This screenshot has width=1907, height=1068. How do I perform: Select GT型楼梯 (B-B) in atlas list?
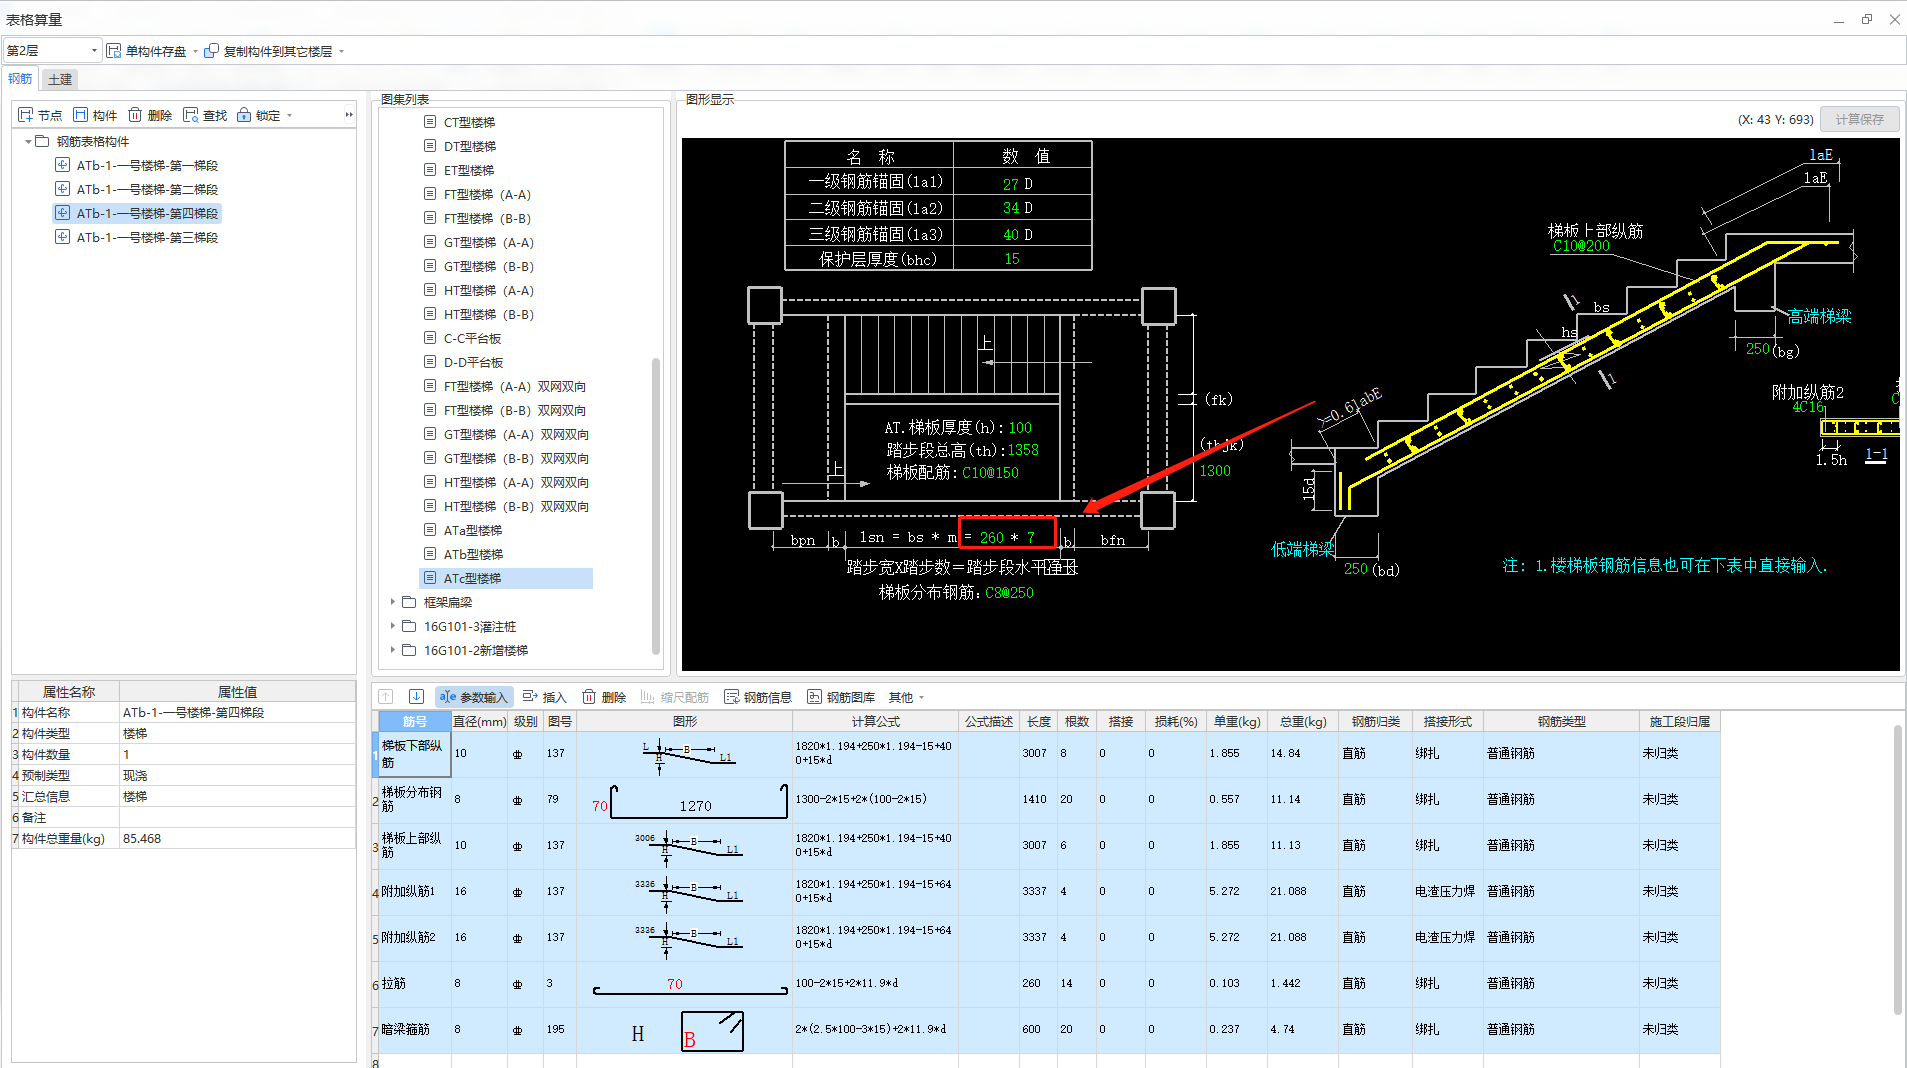click(489, 266)
